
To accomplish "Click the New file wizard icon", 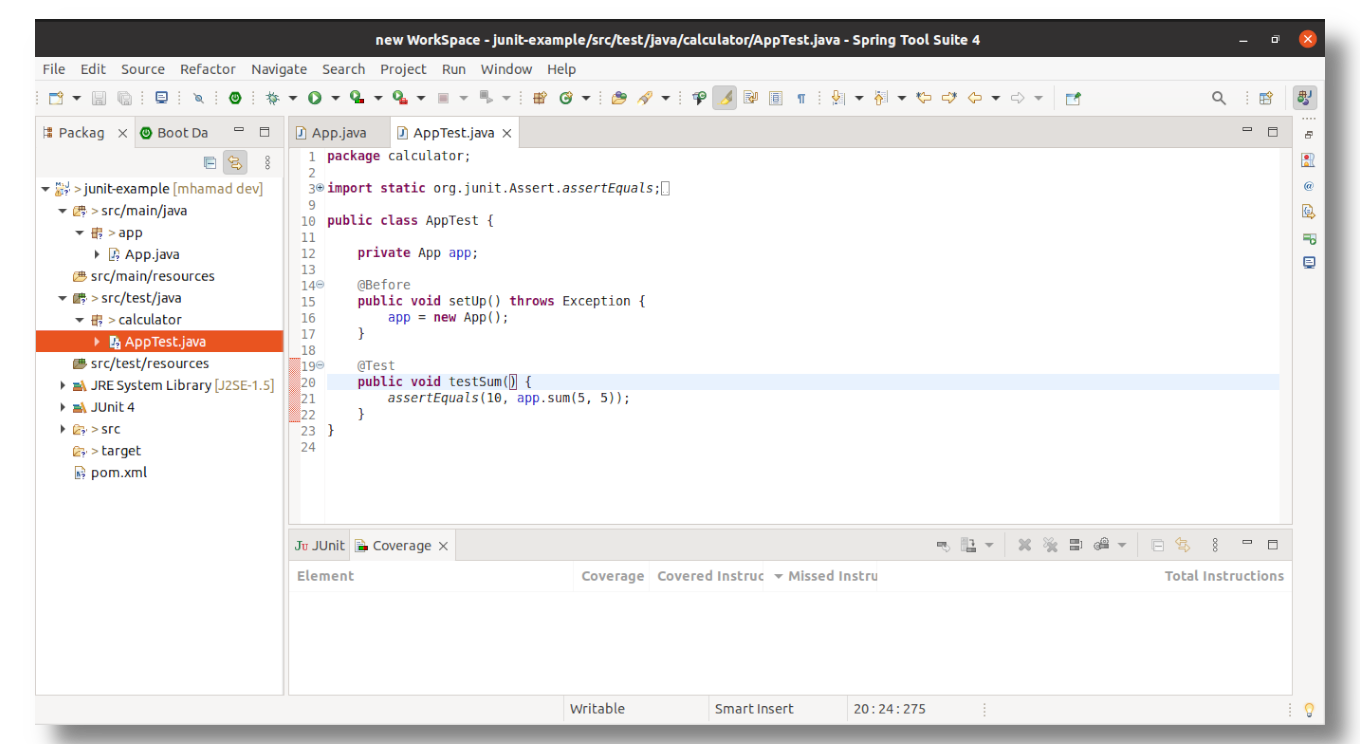I will coord(55,98).
